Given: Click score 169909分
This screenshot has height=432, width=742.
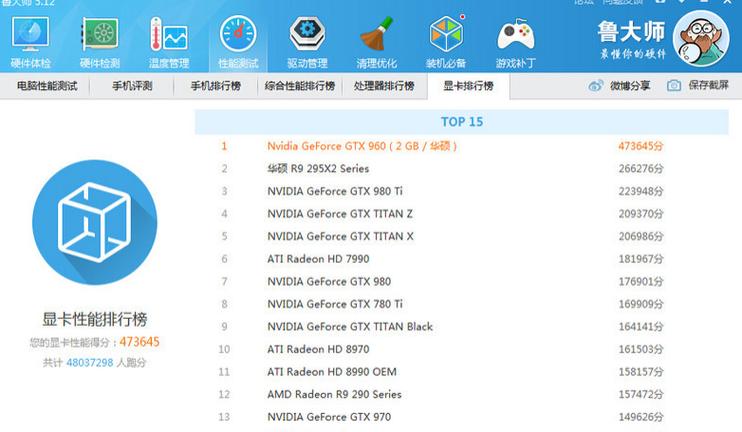Looking at the screenshot, I should click(x=641, y=304).
